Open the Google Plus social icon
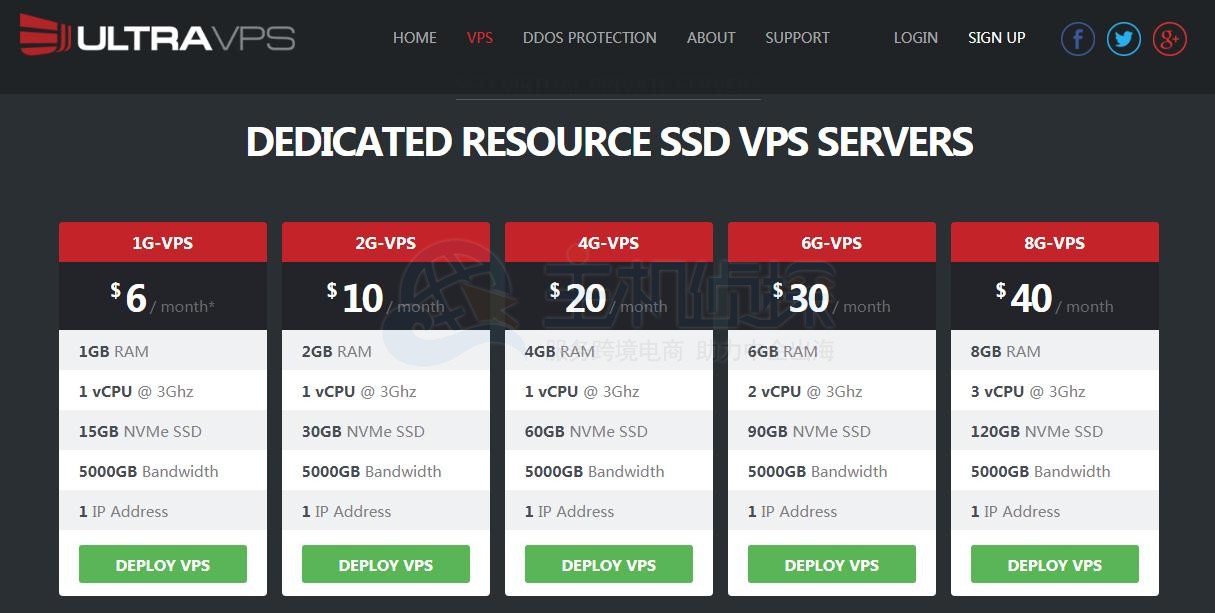Screen dimensions: 1215x613 point(1169,39)
